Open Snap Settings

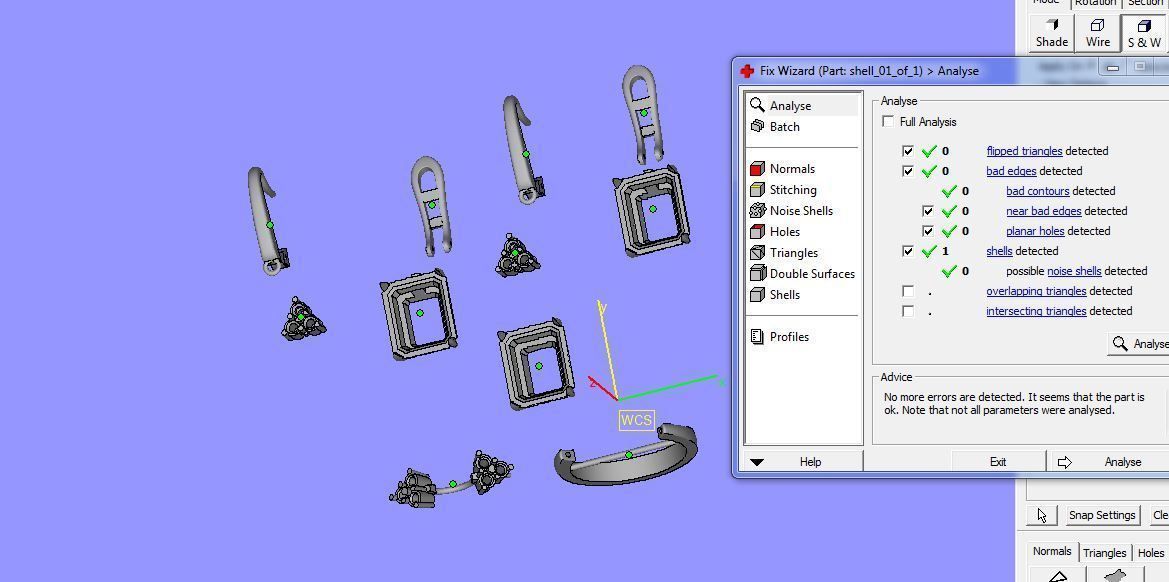click(x=1101, y=515)
